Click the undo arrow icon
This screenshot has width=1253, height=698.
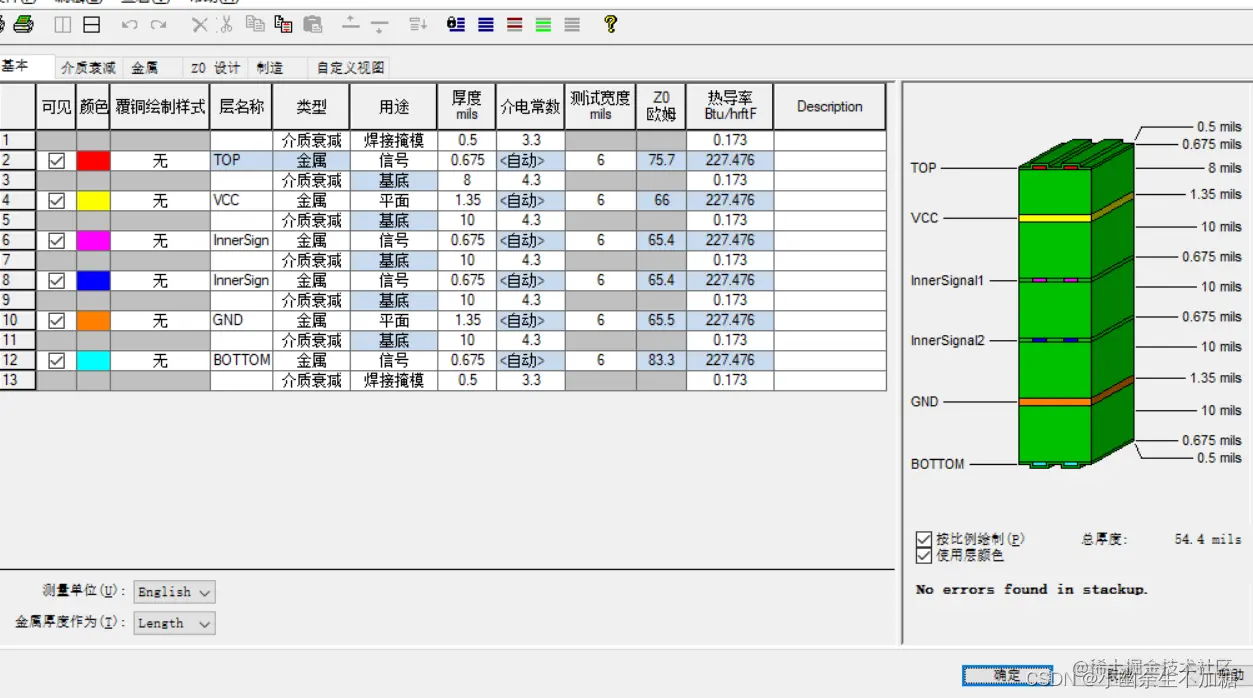(x=129, y=25)
